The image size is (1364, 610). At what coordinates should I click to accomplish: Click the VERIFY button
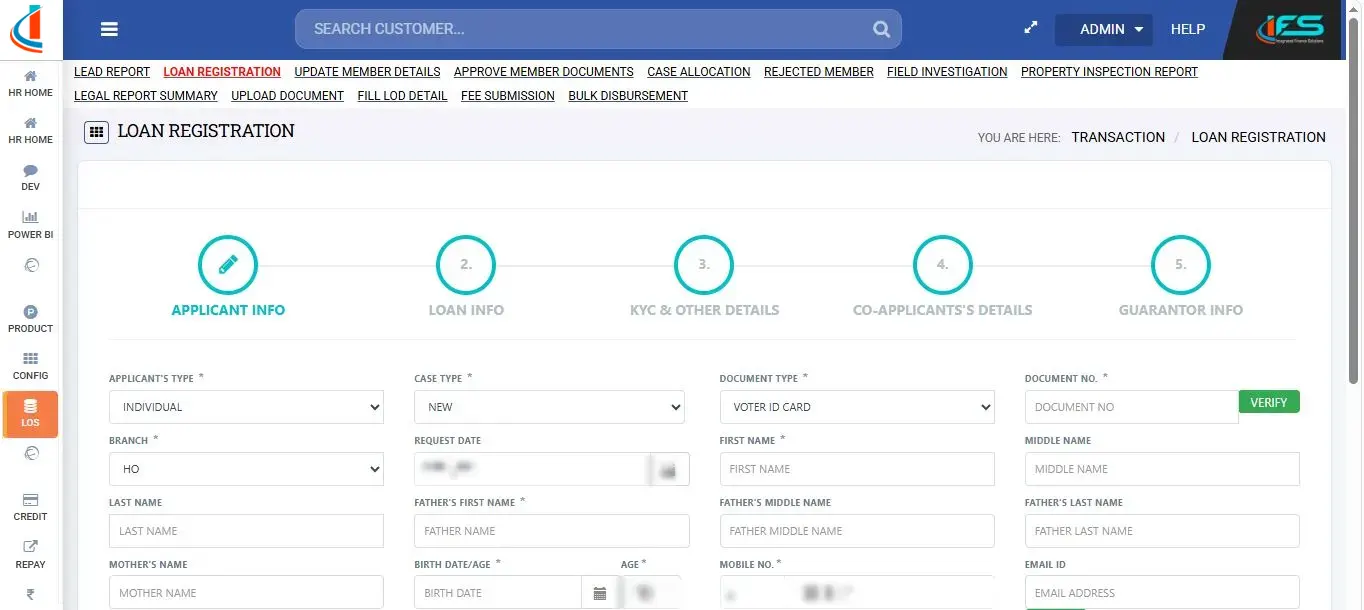point(1269,402)
